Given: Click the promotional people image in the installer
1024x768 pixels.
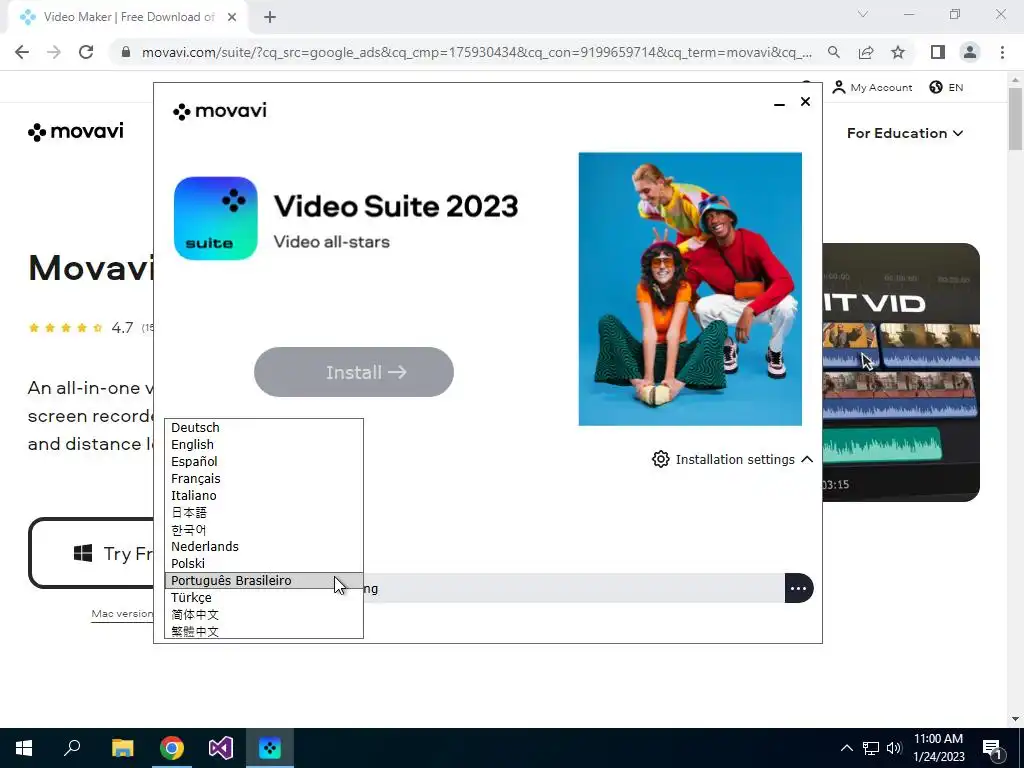Looking at the screenshot, I should [690, 289].
